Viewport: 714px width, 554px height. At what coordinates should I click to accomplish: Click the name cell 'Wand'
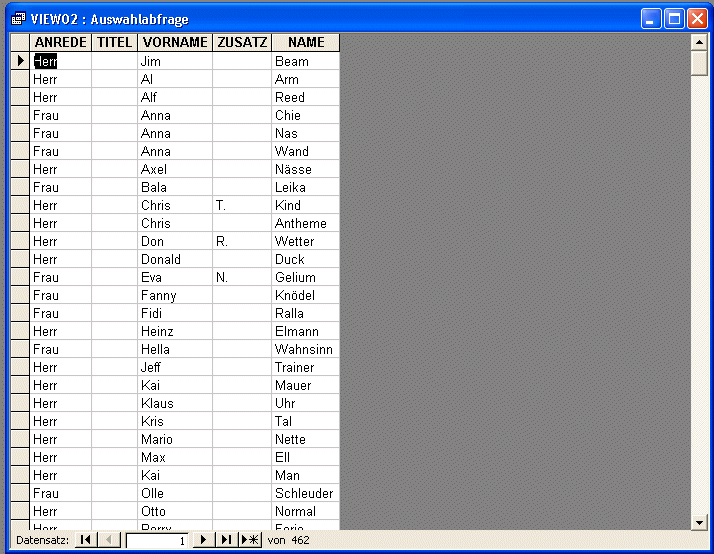click(306, 151)
